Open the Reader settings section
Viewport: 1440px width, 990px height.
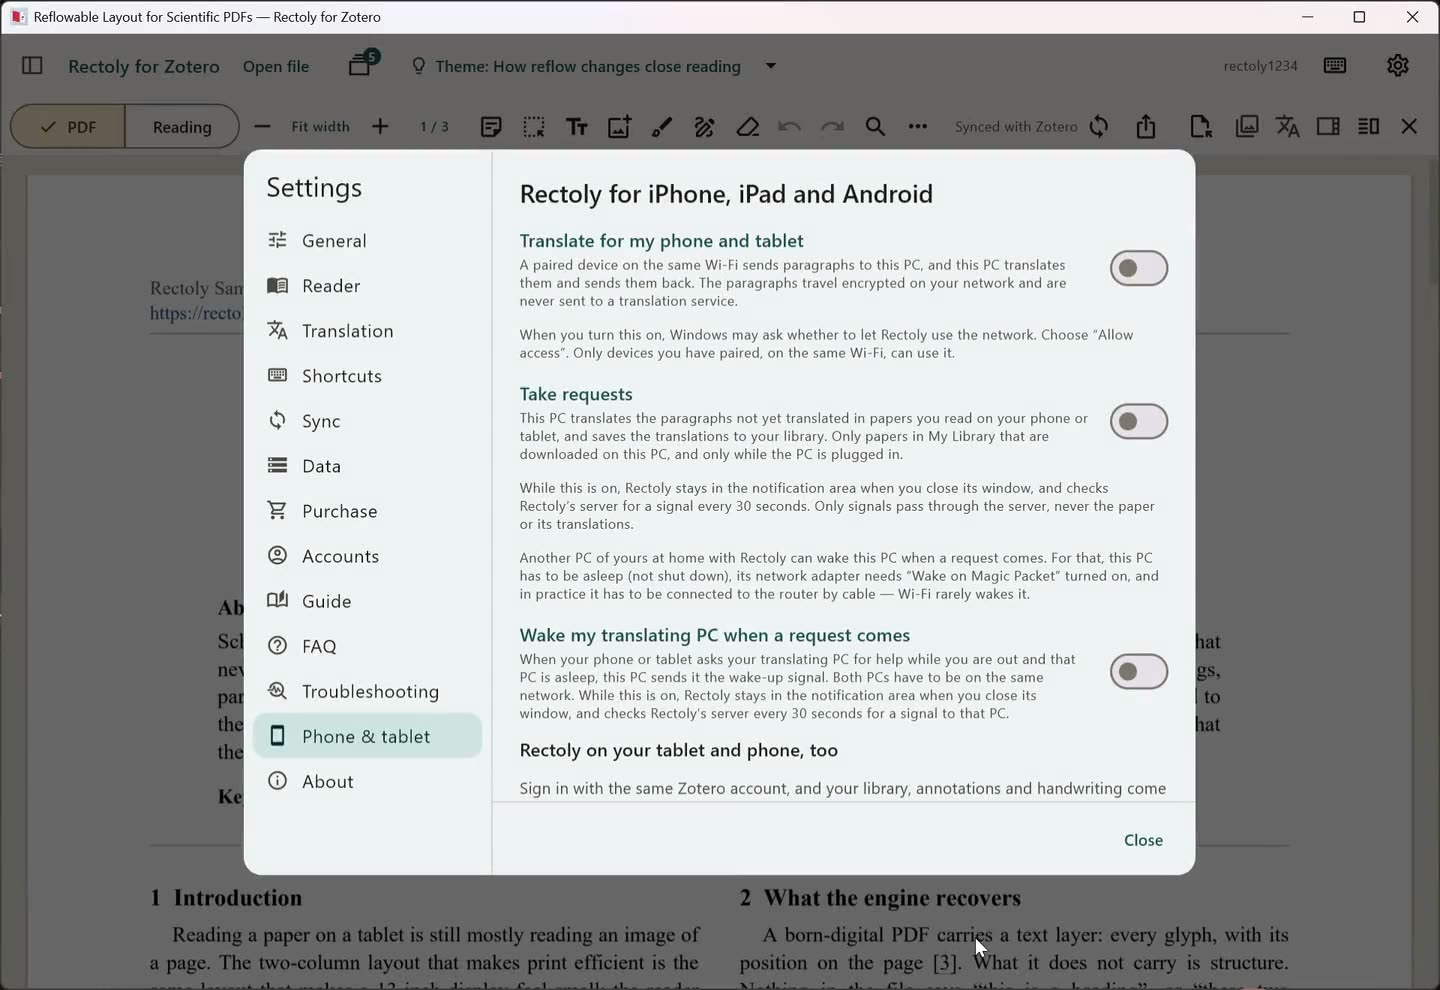click(x=367, y=286)
